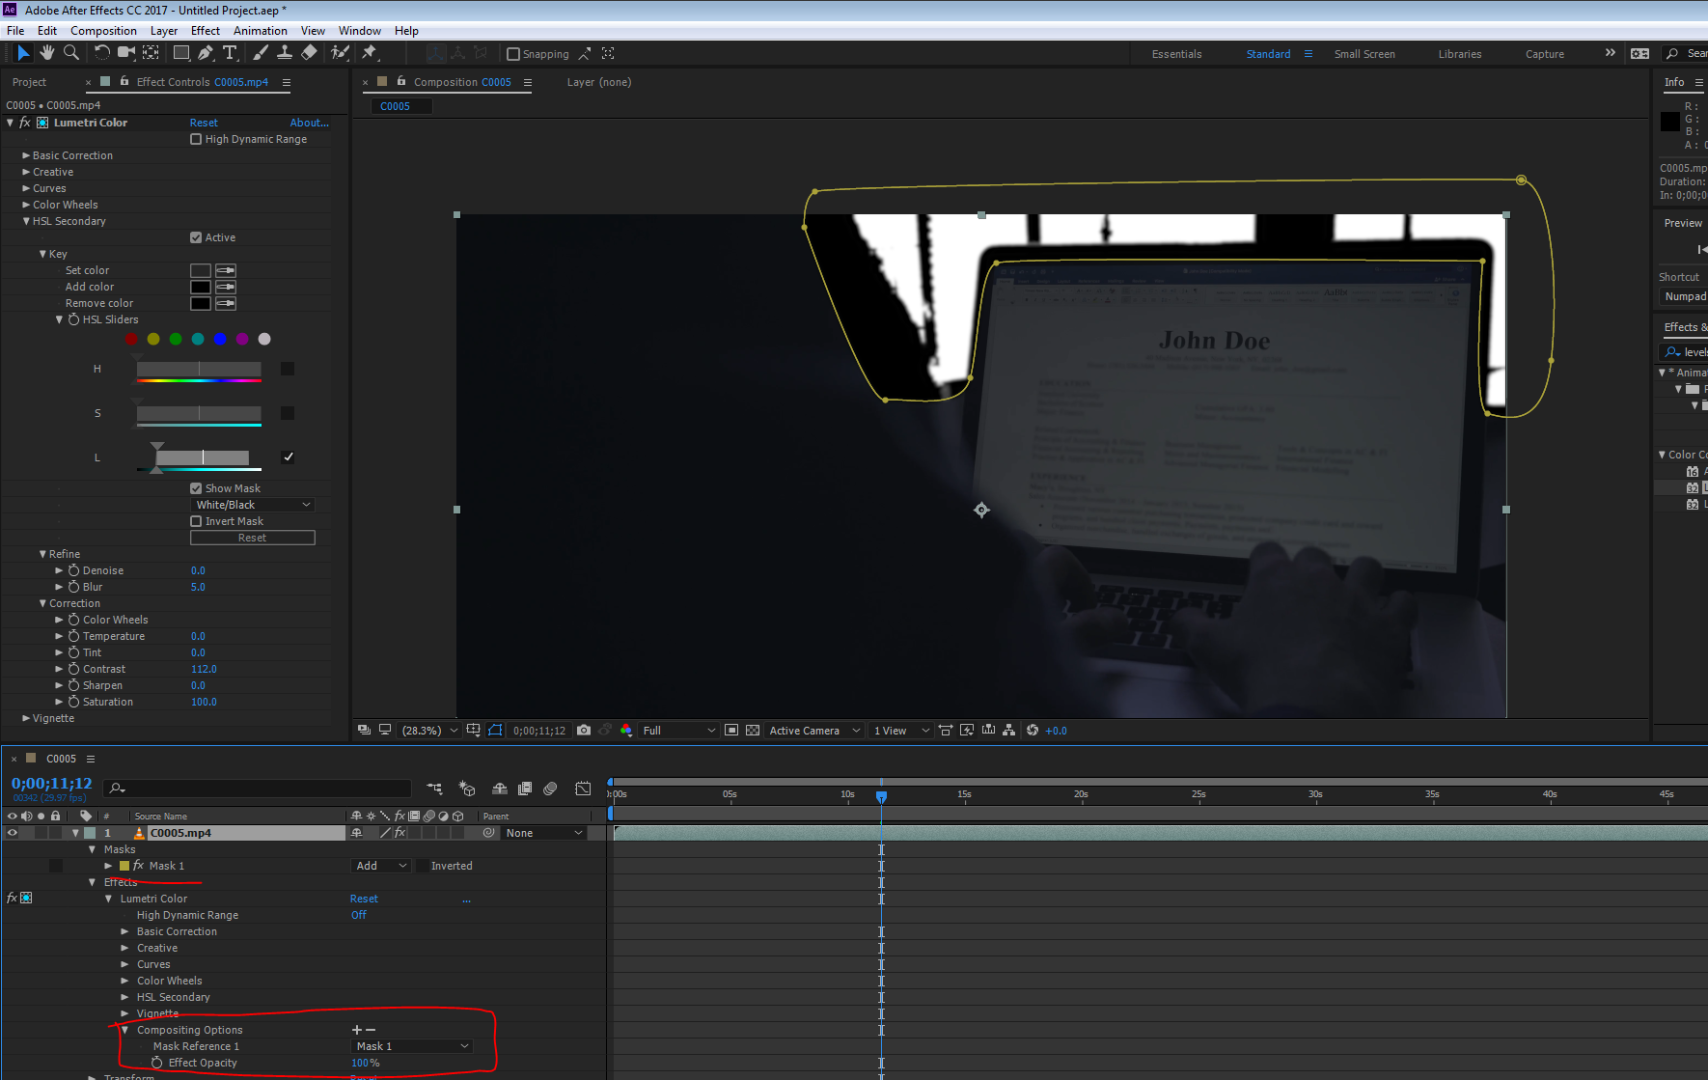Select the Pen tool
The height and width of the screenshot is (1080, 1708).
[x=206, y=53]
